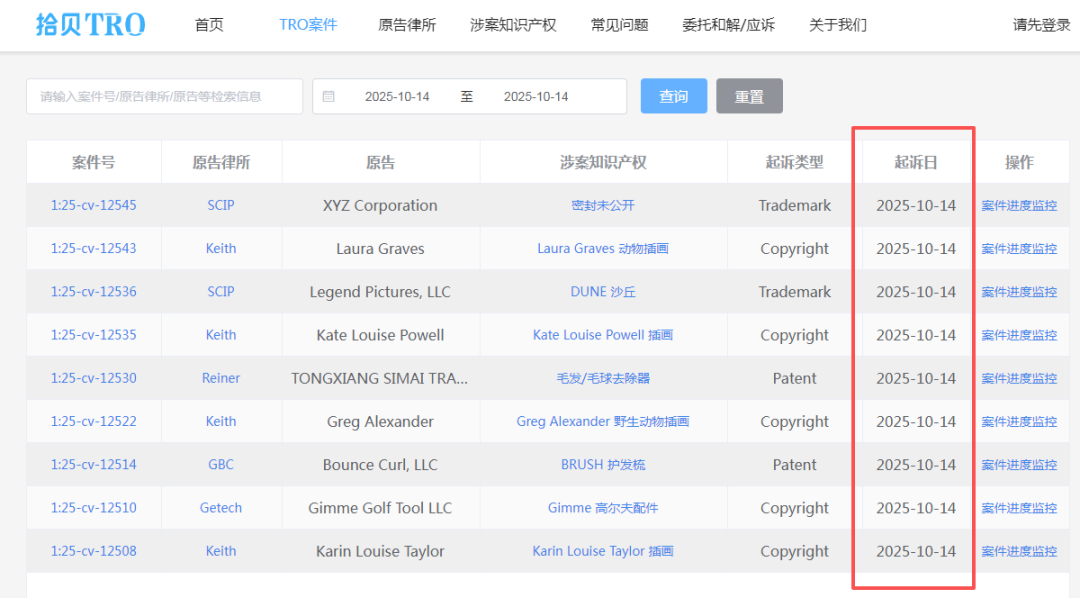Select the TRO案件 navigation tab
The image size is (1080, 598).
click(308, 25)
